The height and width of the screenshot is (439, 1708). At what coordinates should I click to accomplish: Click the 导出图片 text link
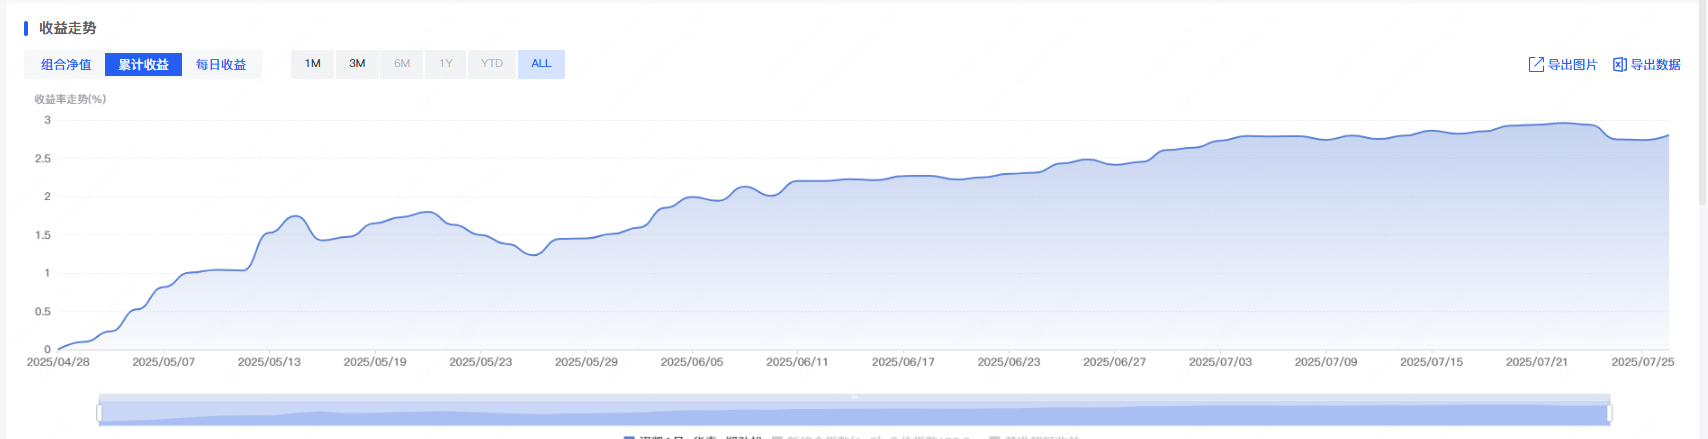pyautogui.click(x=1572, y=65)
